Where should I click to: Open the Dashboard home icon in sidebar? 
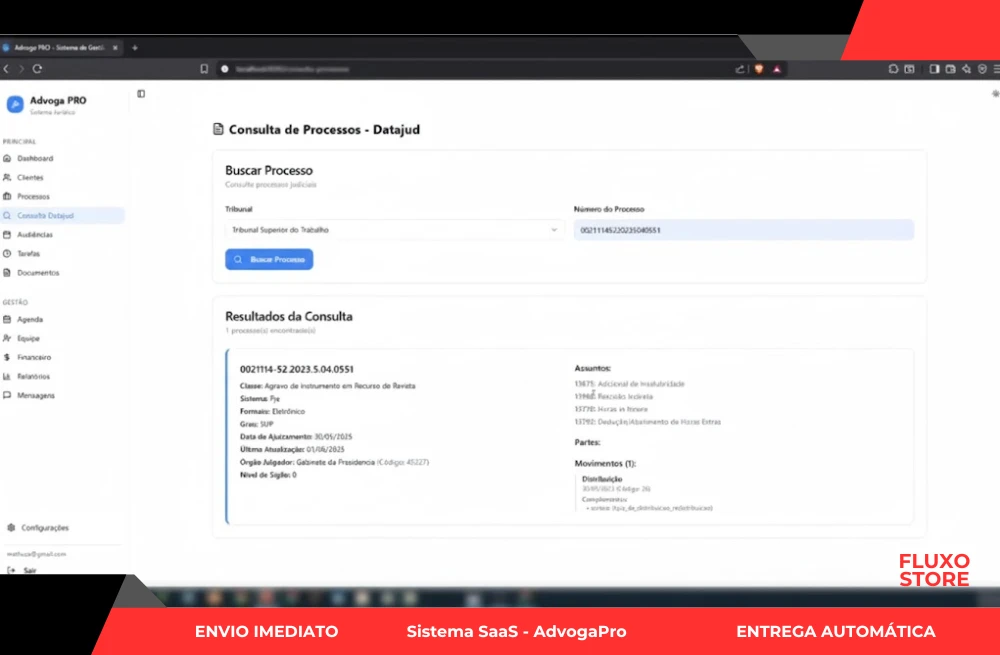[x=8, y=159]
